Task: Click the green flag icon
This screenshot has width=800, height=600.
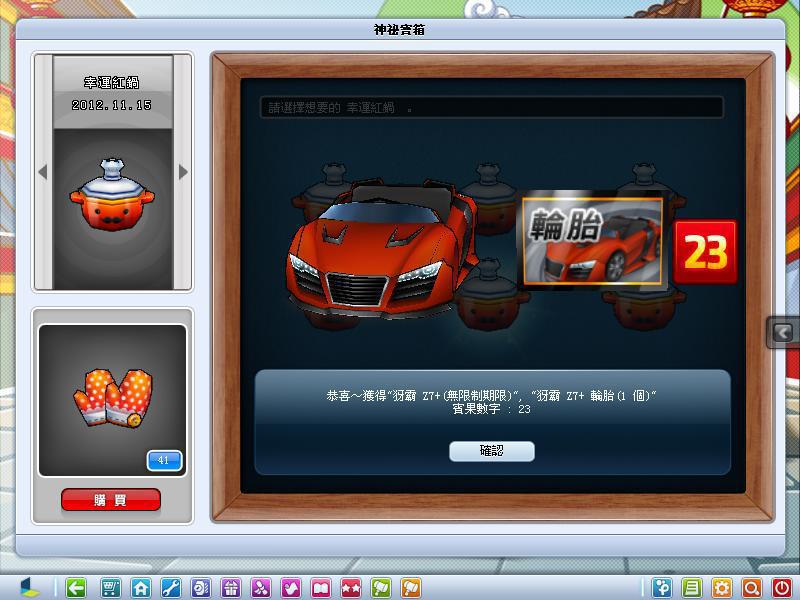Action: (381, 588)
